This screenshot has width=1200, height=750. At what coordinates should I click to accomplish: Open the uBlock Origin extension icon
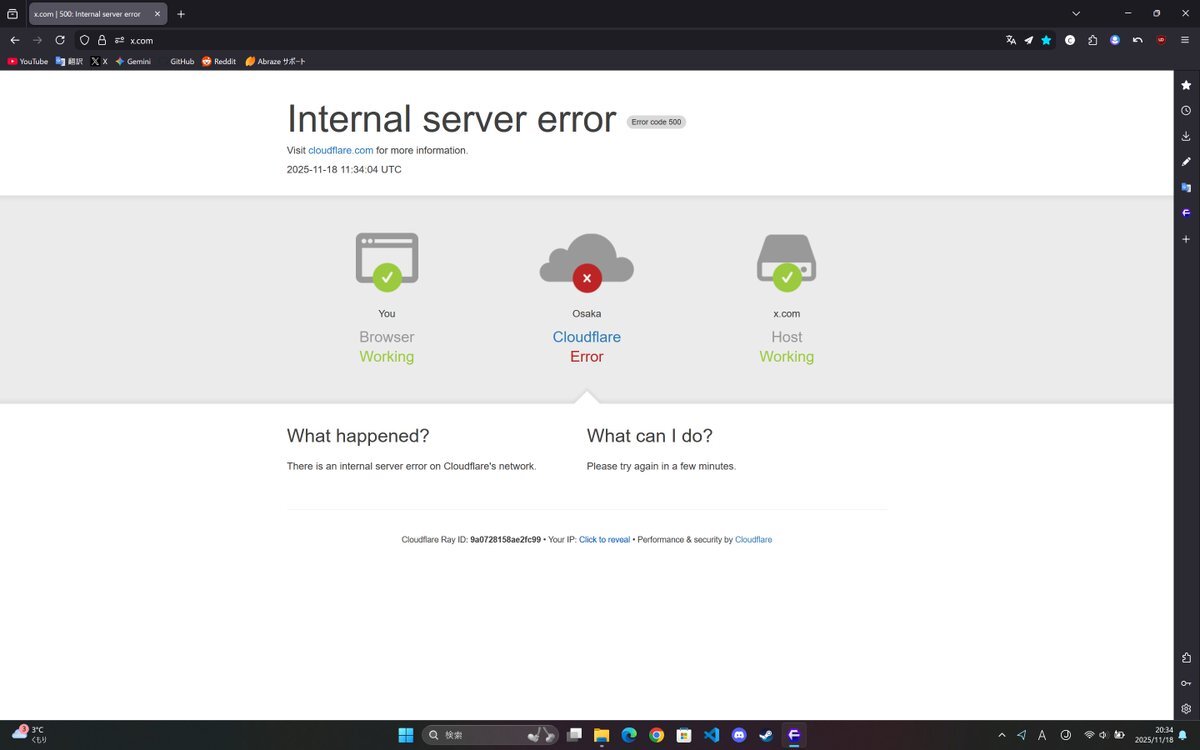(x=1161, y=40)
